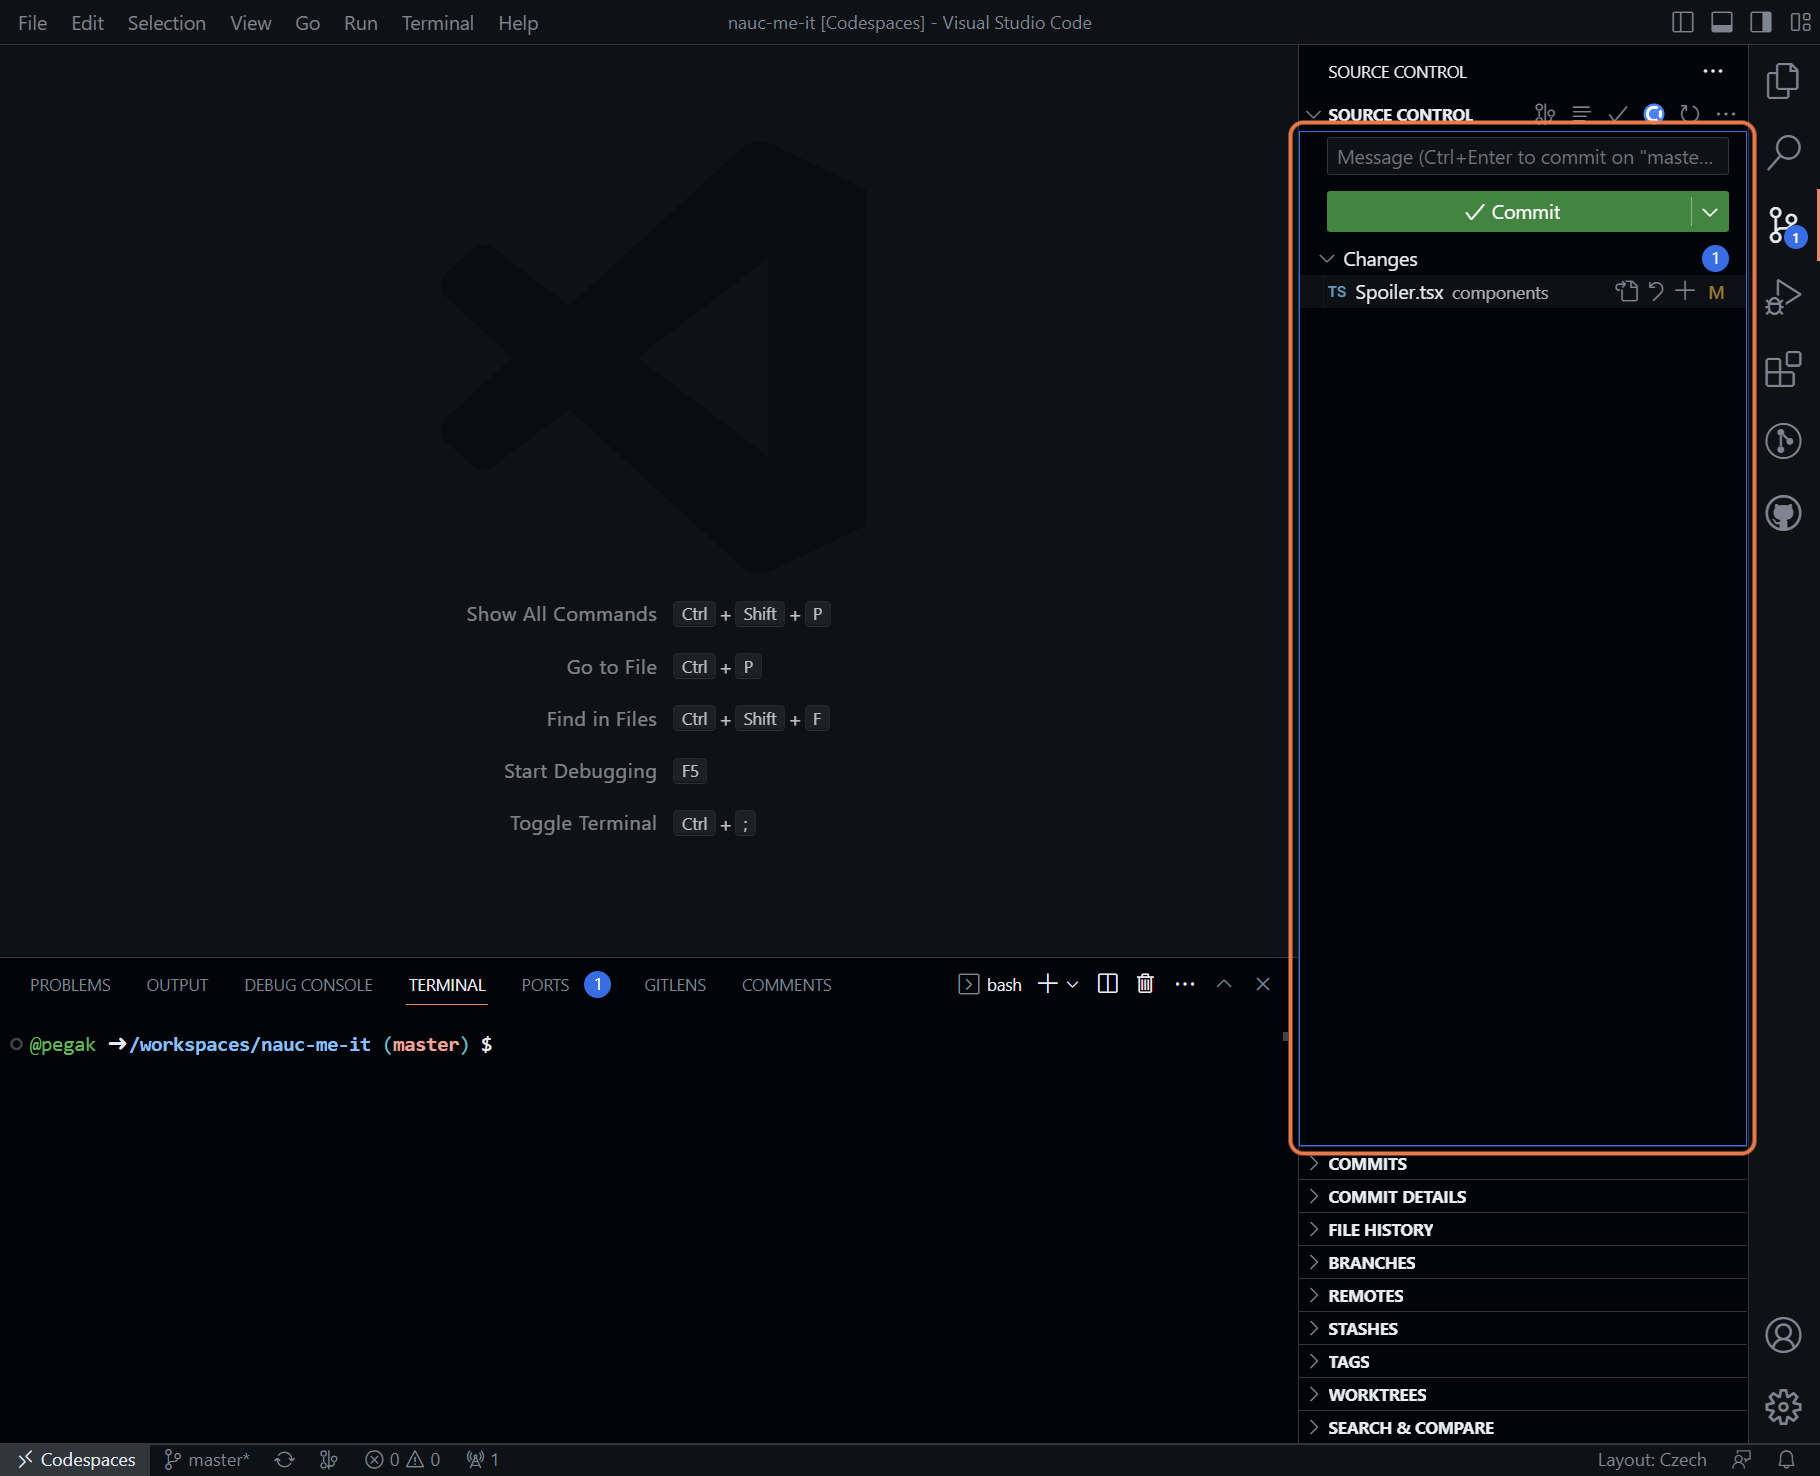Click master* branch in status bar
Image resolution: width=1820 pixels, height=1476 pixels.
(207, 1460)
